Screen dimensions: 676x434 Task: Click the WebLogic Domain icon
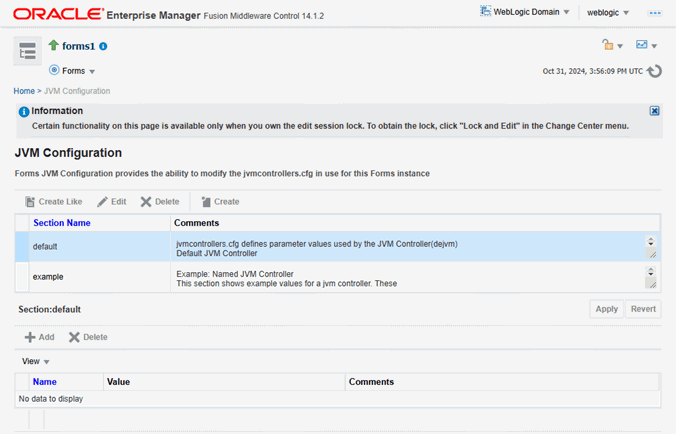[485, 11]
